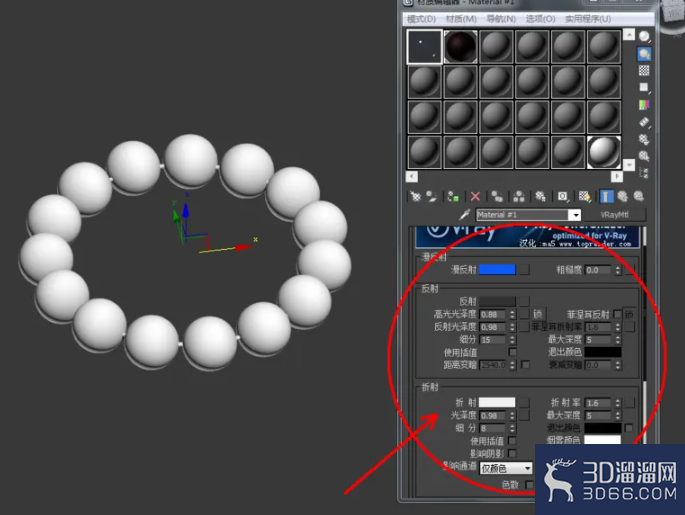The width and height of the screenshot is (685, 515).
Task: Open the 材质(M) menu
Action: [x=461, y=19]
